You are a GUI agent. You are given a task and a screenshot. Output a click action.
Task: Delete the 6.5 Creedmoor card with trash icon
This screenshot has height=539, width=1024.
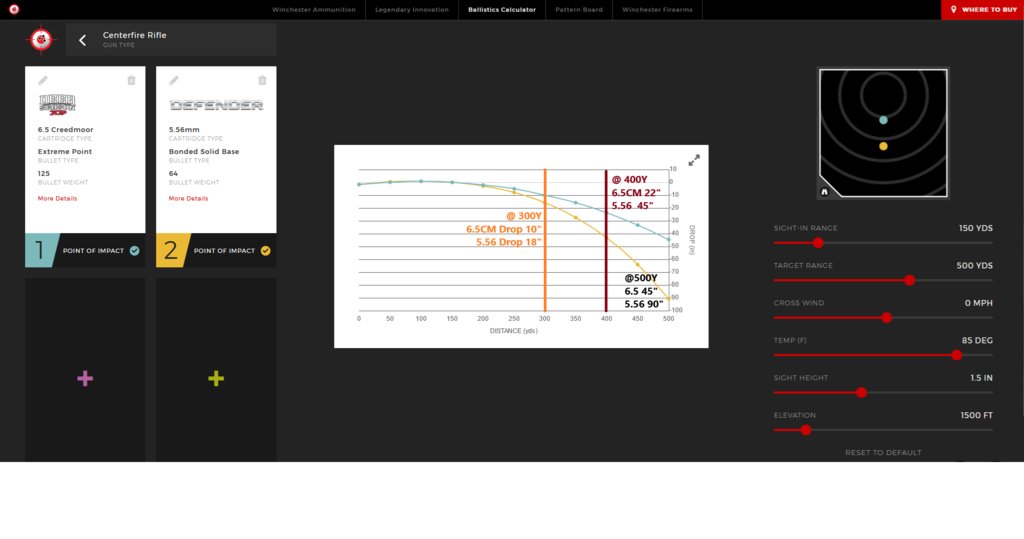tap(131, 80)
